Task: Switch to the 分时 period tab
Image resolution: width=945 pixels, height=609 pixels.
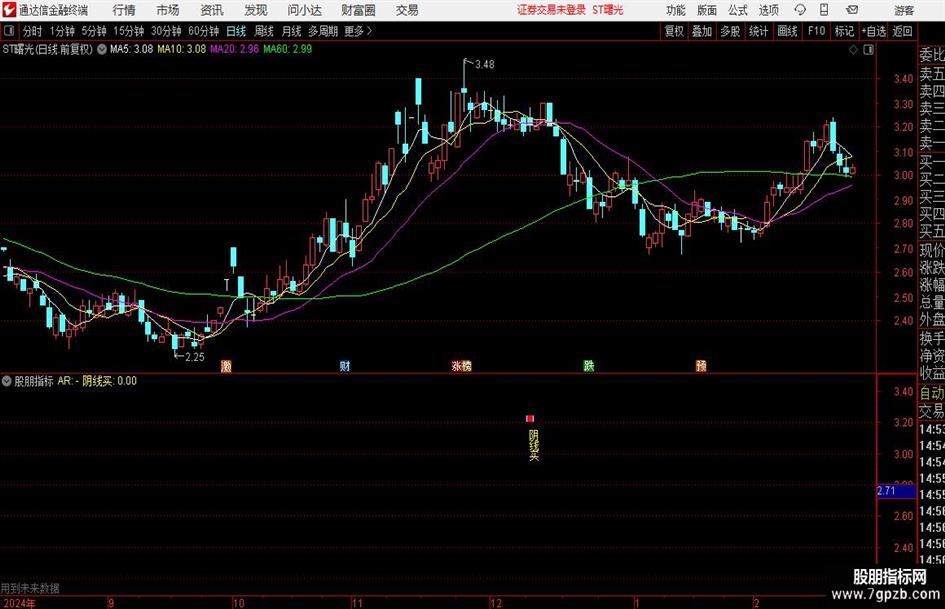Action: click(33, 31)
